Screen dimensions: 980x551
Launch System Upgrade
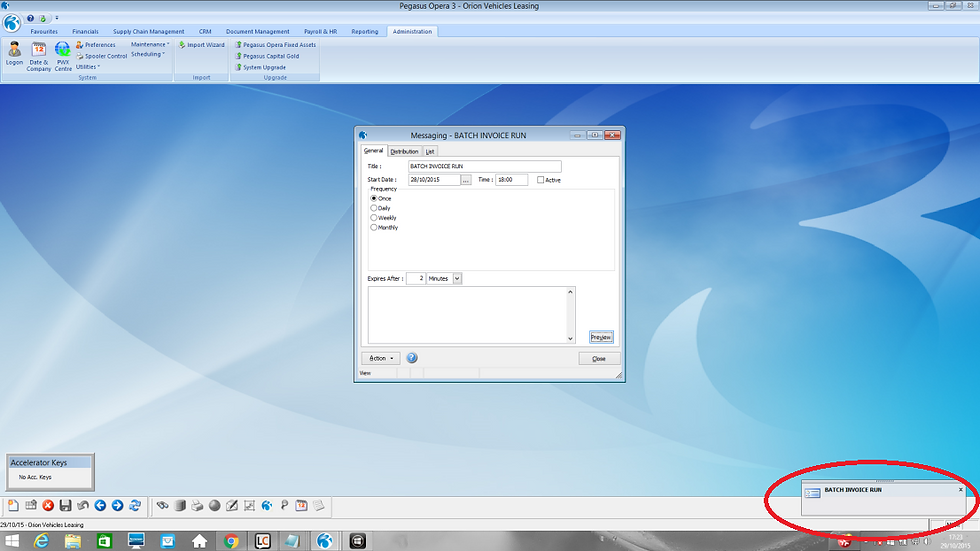point(260,67)
